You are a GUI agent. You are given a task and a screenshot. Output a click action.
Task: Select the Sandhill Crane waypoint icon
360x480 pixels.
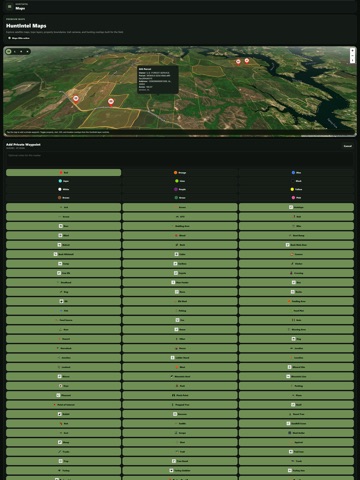click(x=296, y=423)
